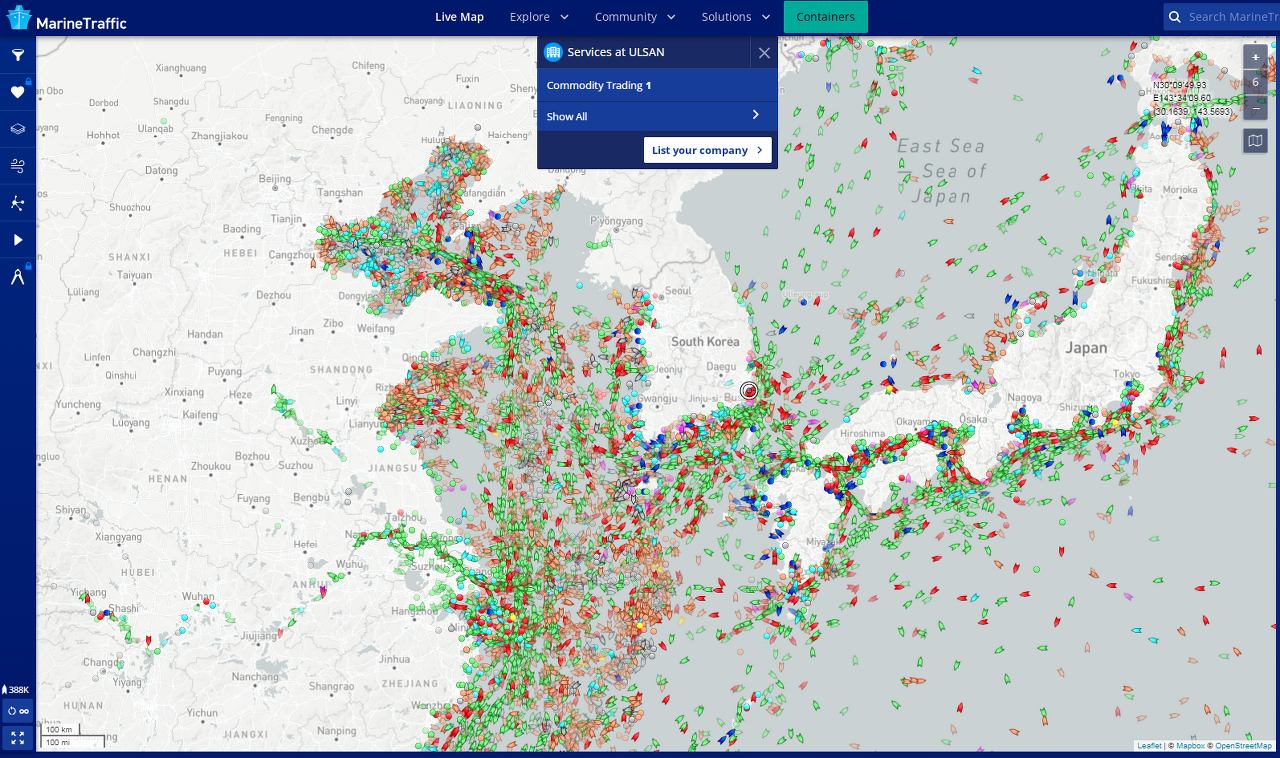Screen dimensions: 1280x758
Task: Click the 388K vessel count indicator
Action: pyautogui.click(x=16, y=690)
